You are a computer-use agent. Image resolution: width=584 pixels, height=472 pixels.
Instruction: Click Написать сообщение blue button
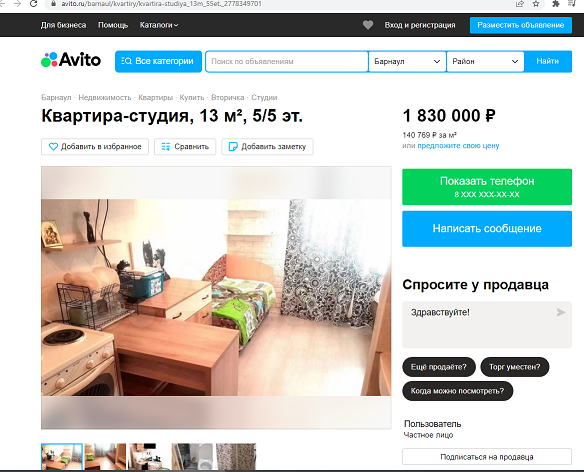pos(487,229)
